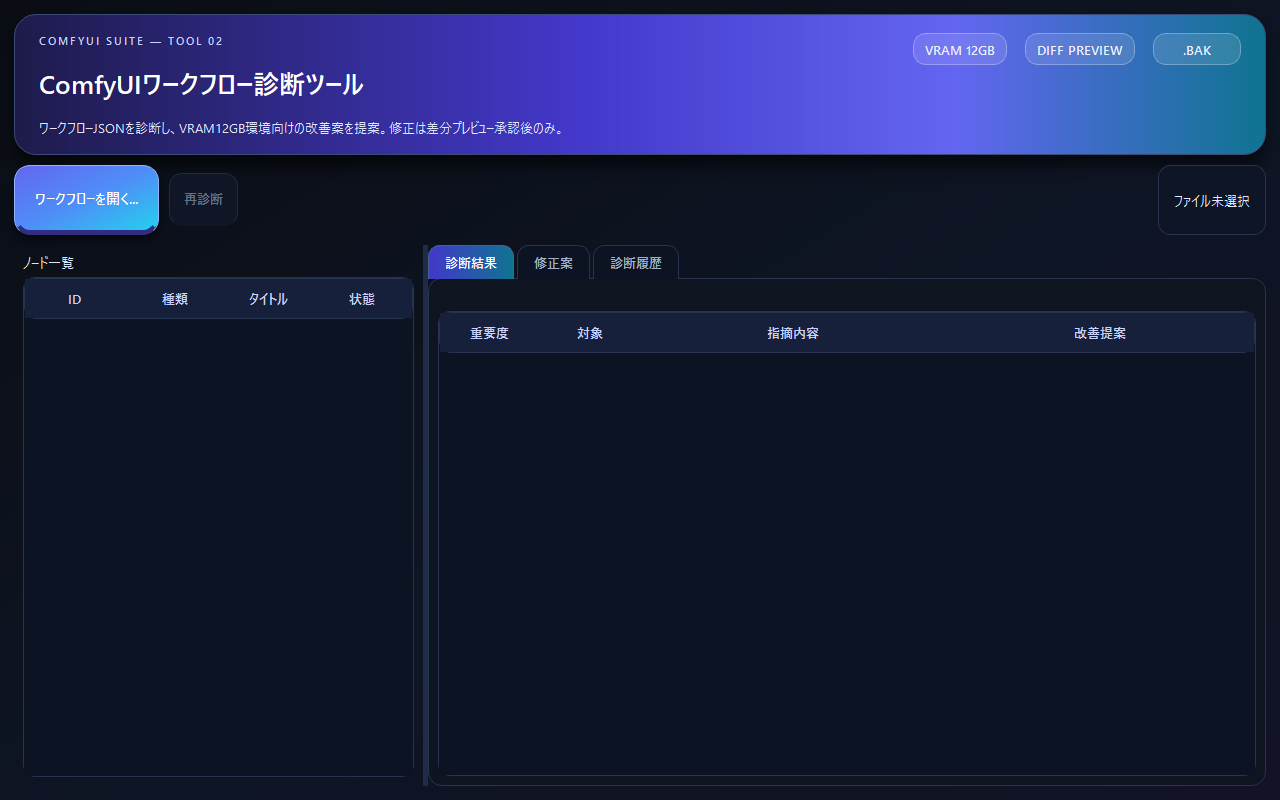Click the 対象 column header
Viewport: 1280px width, 800px height.
point(590,333)
